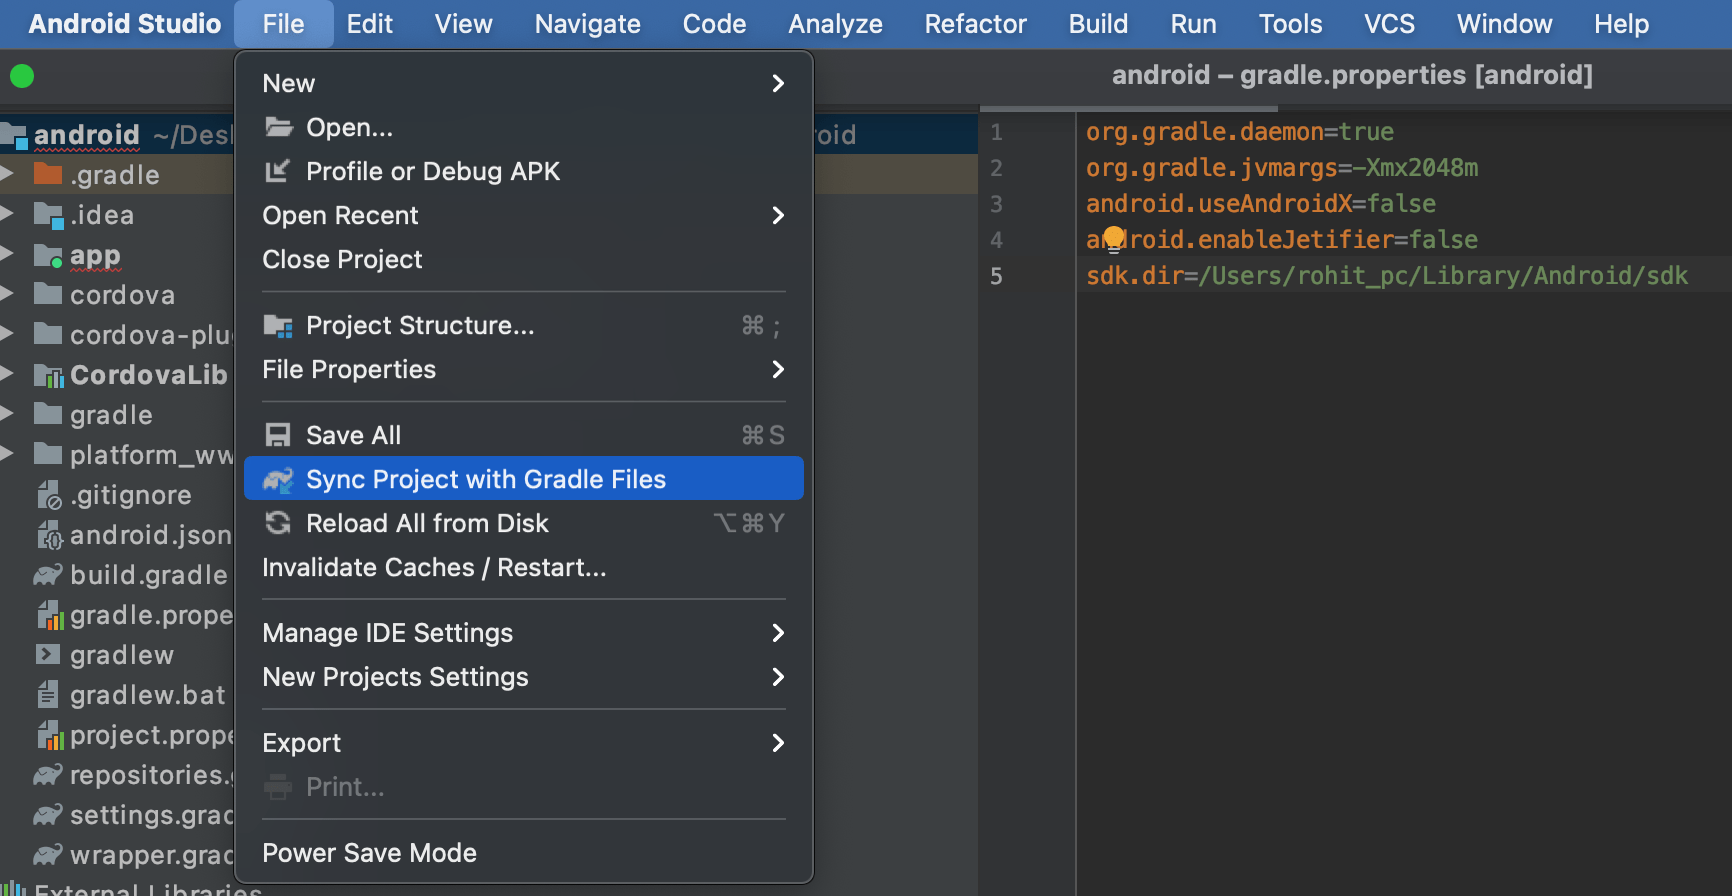Click the project.properties file icon

click(x=50, y=735)
